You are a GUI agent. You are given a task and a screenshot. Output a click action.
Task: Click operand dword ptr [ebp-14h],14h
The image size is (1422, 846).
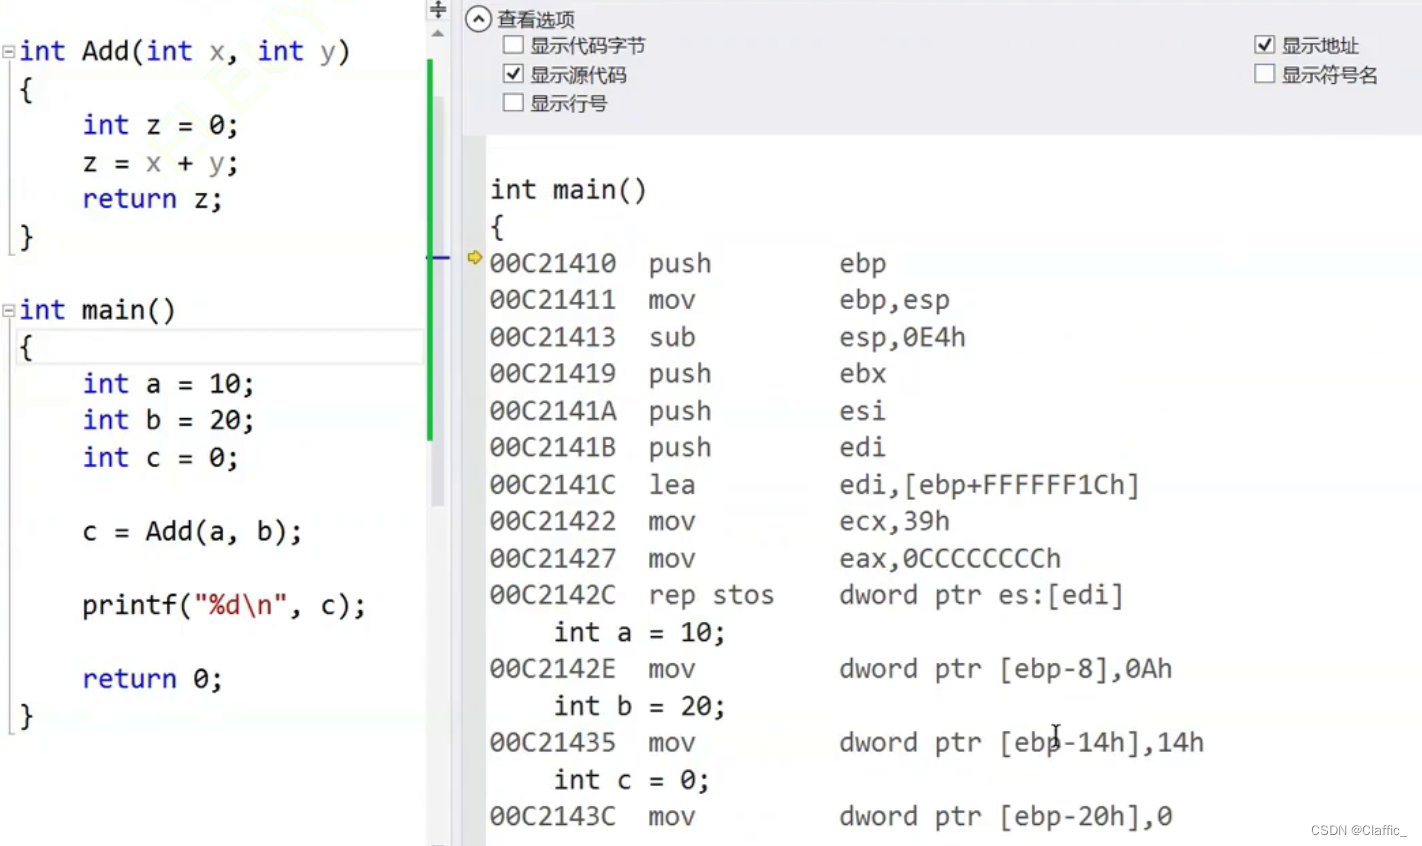[x=1022, y=743]
